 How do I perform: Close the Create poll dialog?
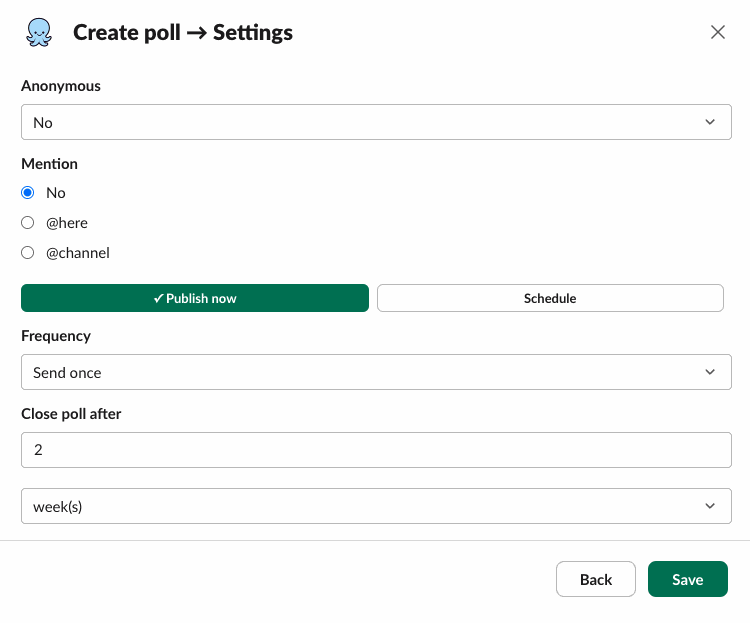click(x=717, y=33)
